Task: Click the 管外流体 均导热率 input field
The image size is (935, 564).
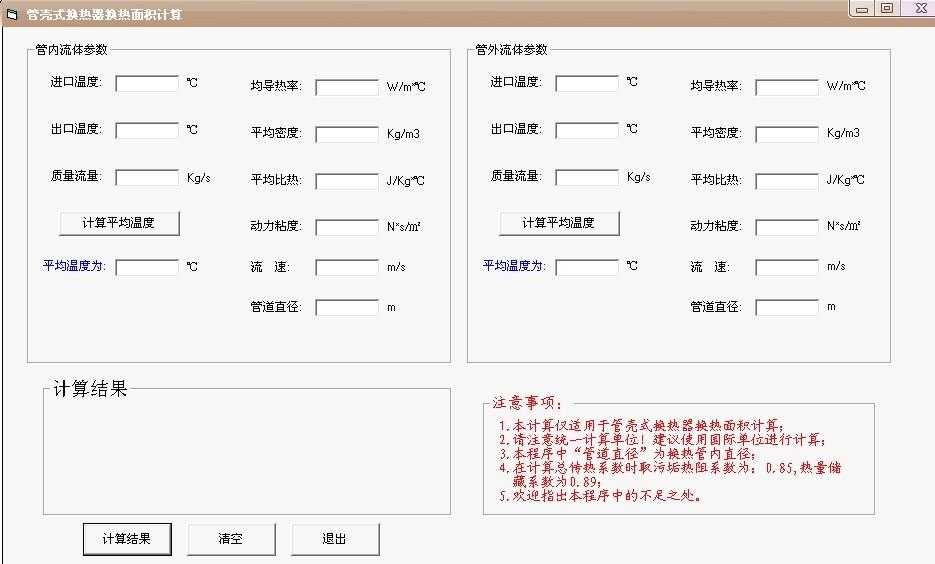Action: click(x=787, y=88)
